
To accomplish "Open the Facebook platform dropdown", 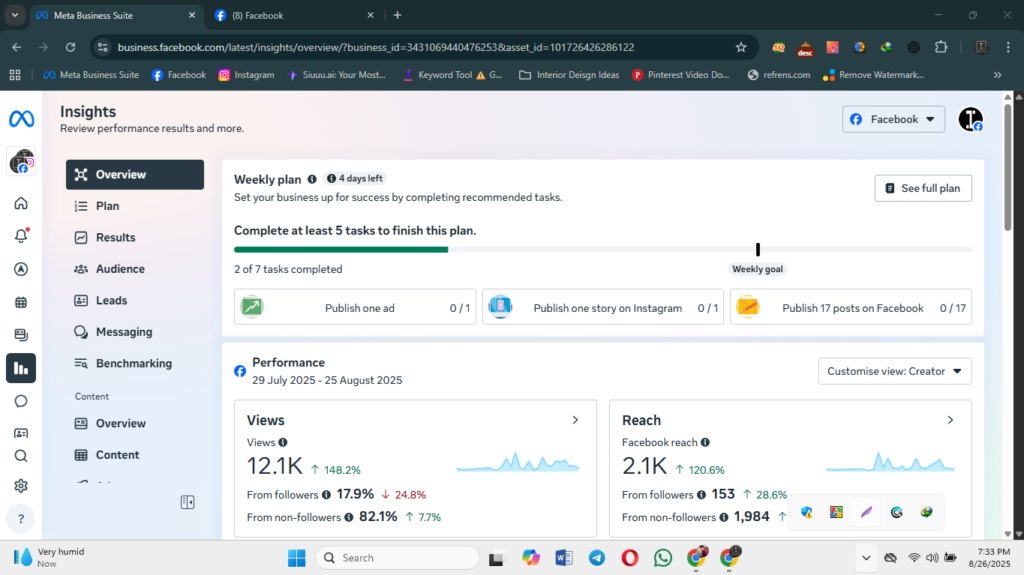I will (x=893, y=119).
